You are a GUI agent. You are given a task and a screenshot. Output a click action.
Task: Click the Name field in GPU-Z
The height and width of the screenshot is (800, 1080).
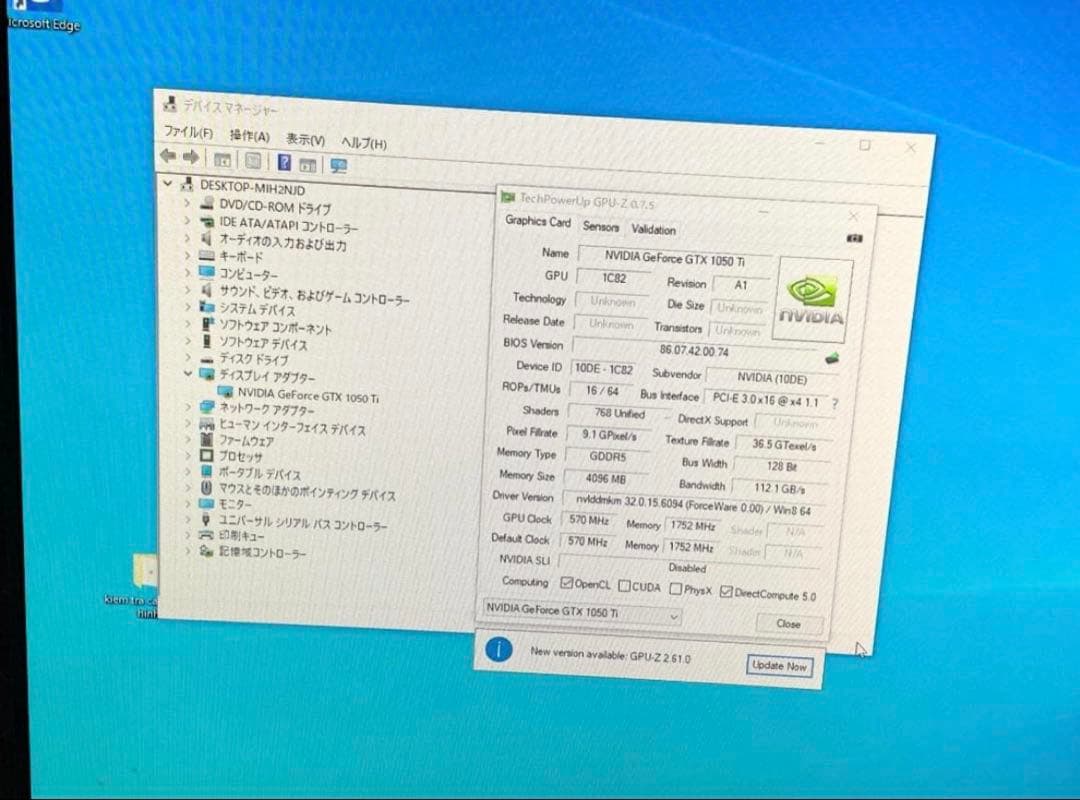674,260
